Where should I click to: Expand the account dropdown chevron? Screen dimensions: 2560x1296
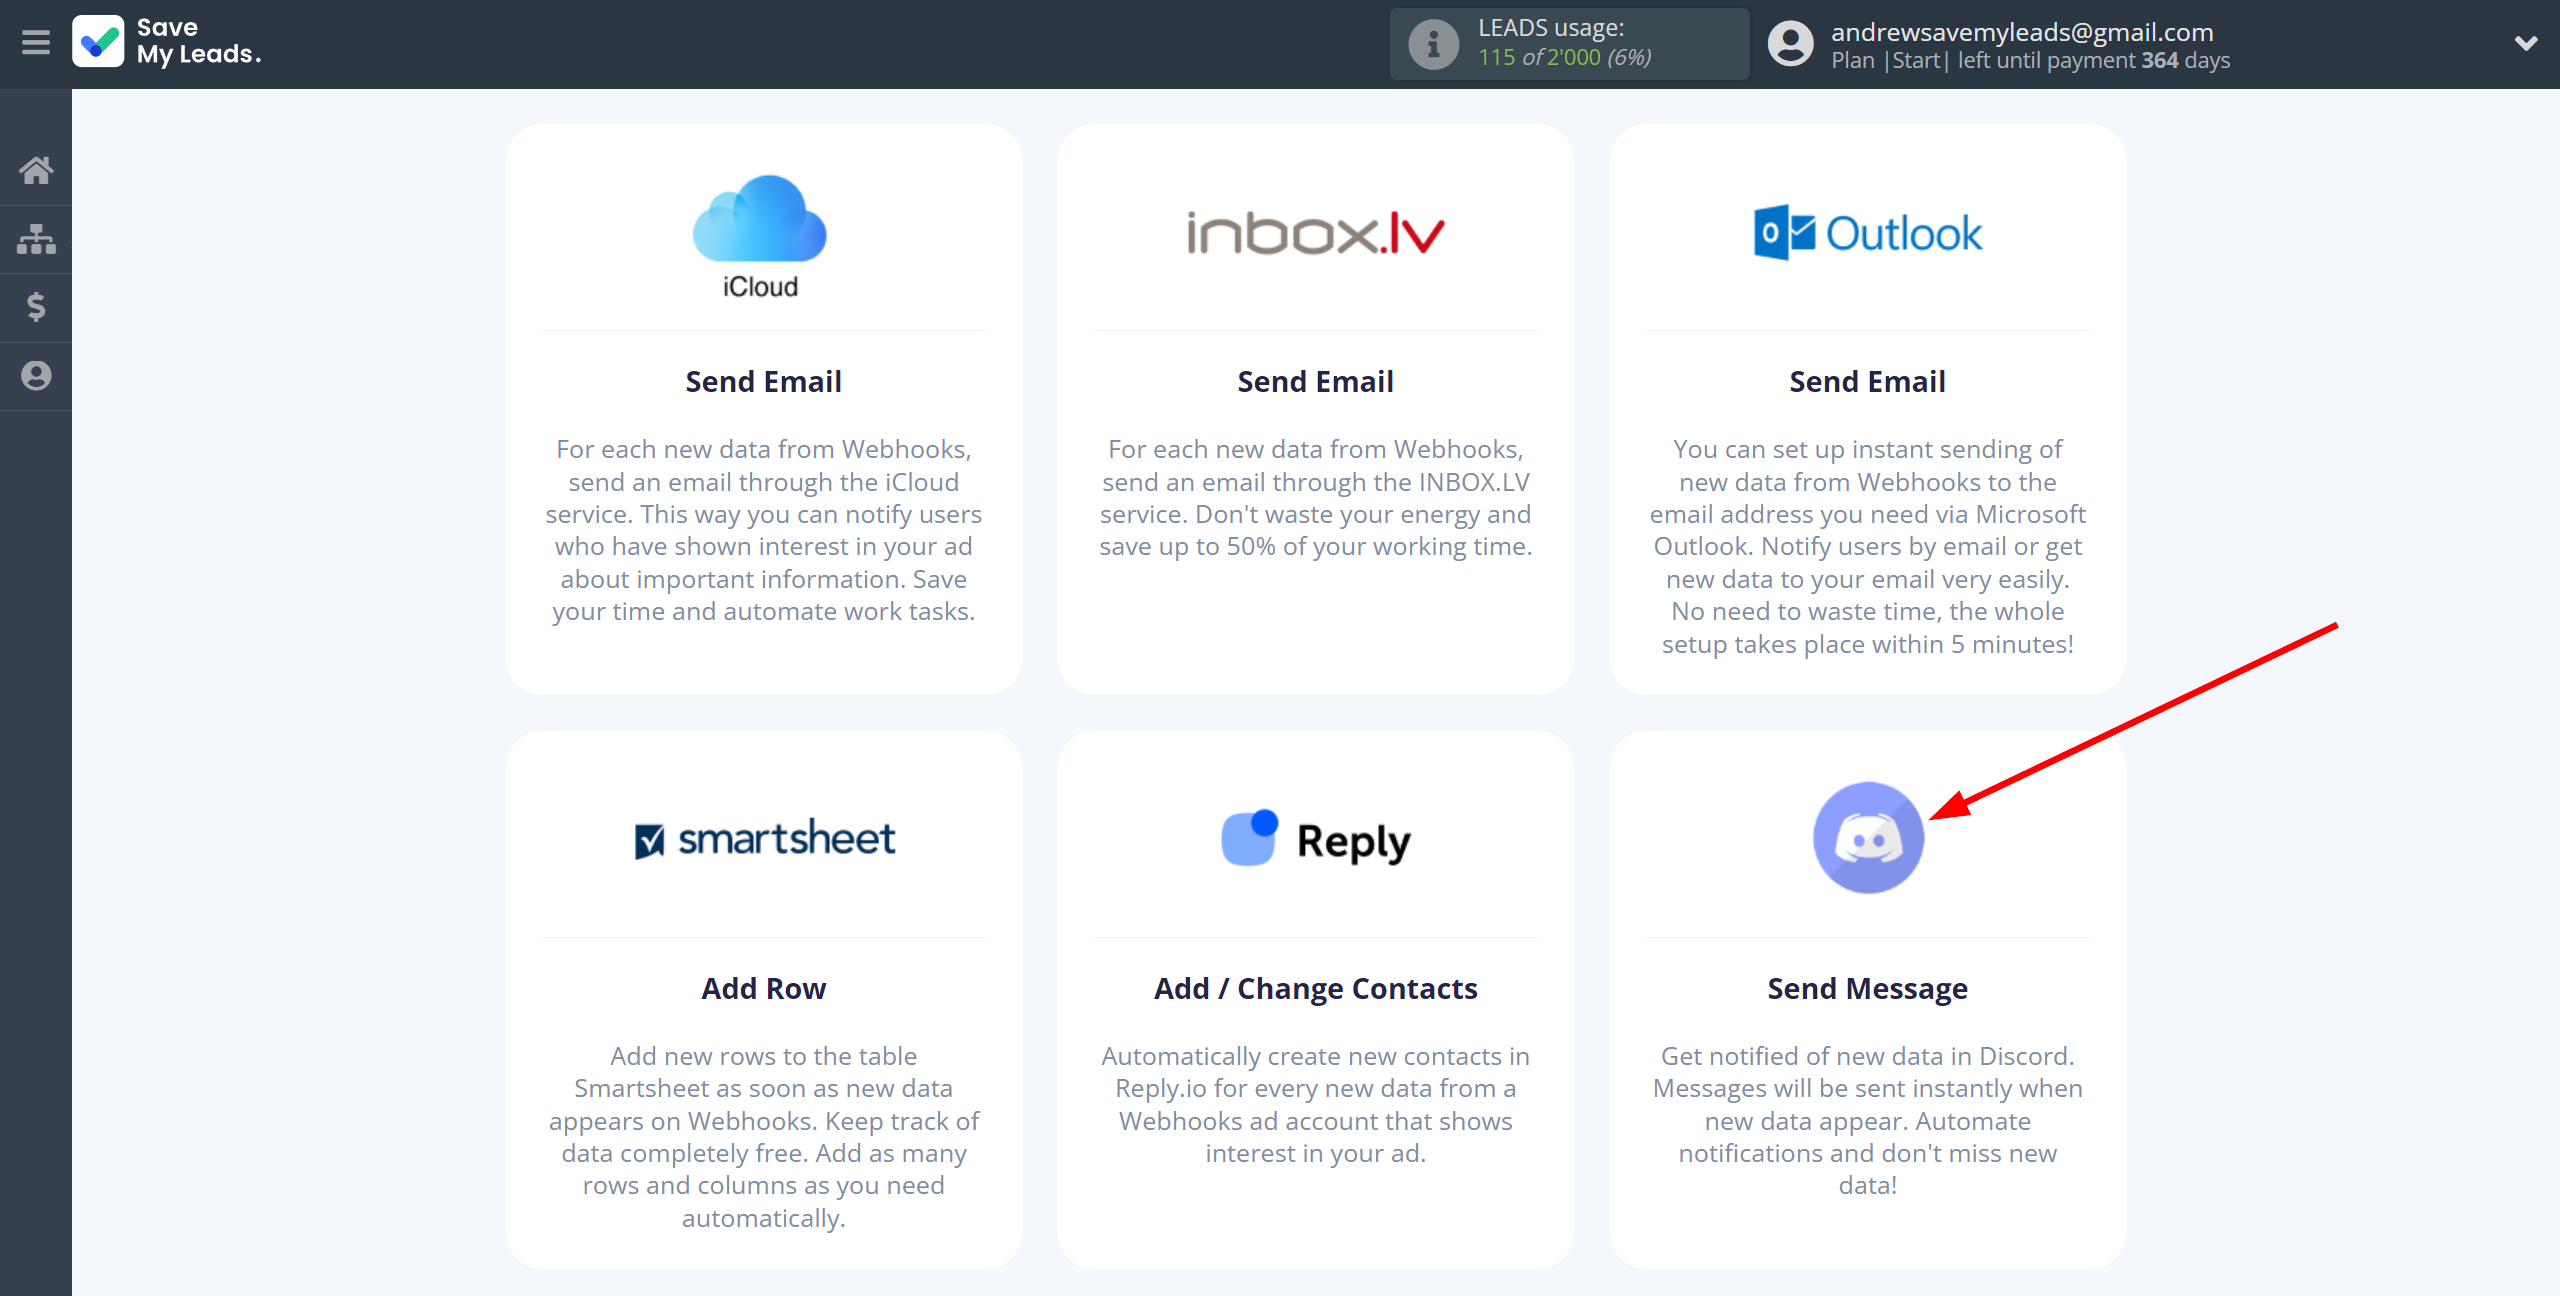[2526, 43]
